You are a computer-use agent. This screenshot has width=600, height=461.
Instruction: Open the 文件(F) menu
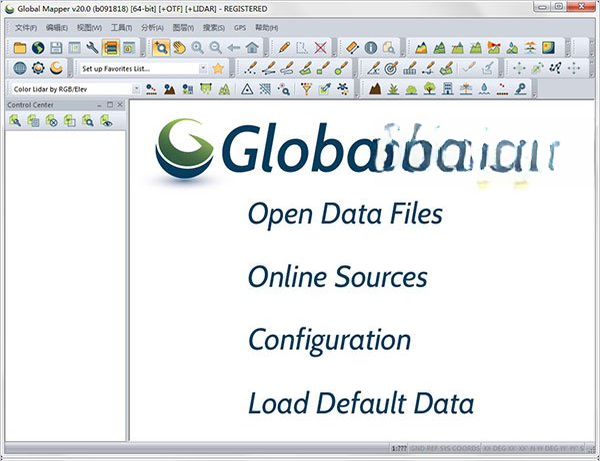[x=26, y=28]
